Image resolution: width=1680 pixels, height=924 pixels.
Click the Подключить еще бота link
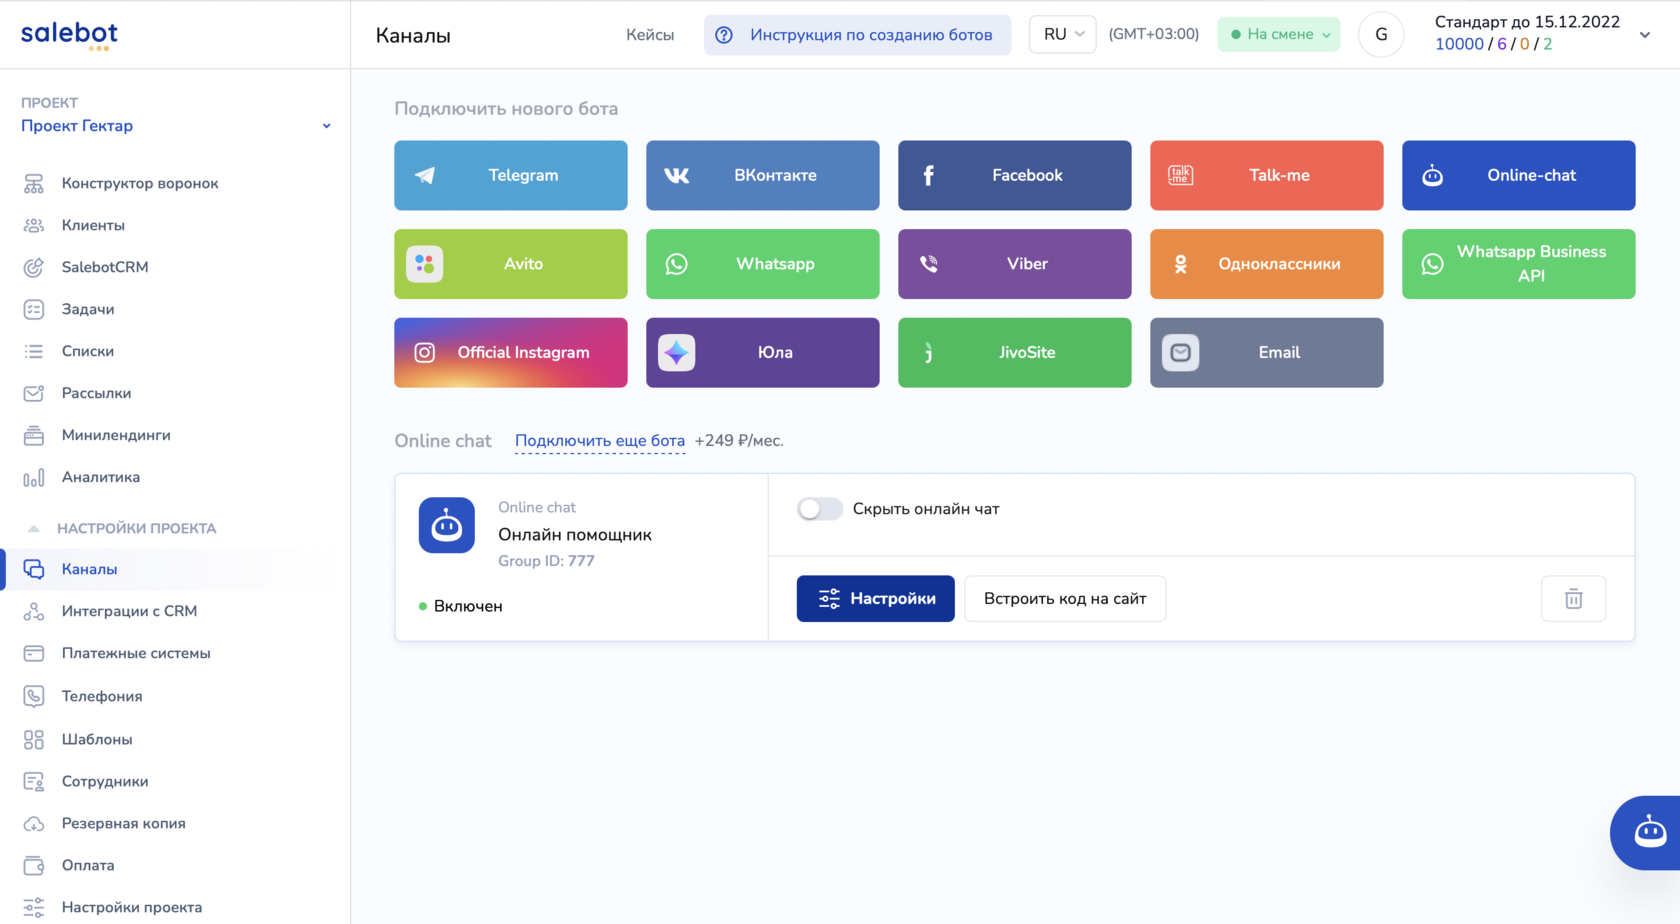point(600,441)
